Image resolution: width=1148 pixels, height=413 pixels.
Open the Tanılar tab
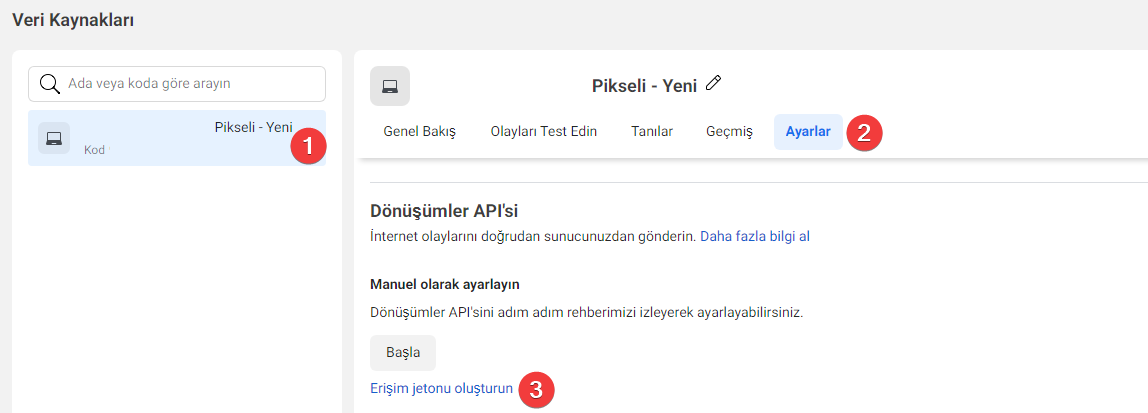[652, 132]
